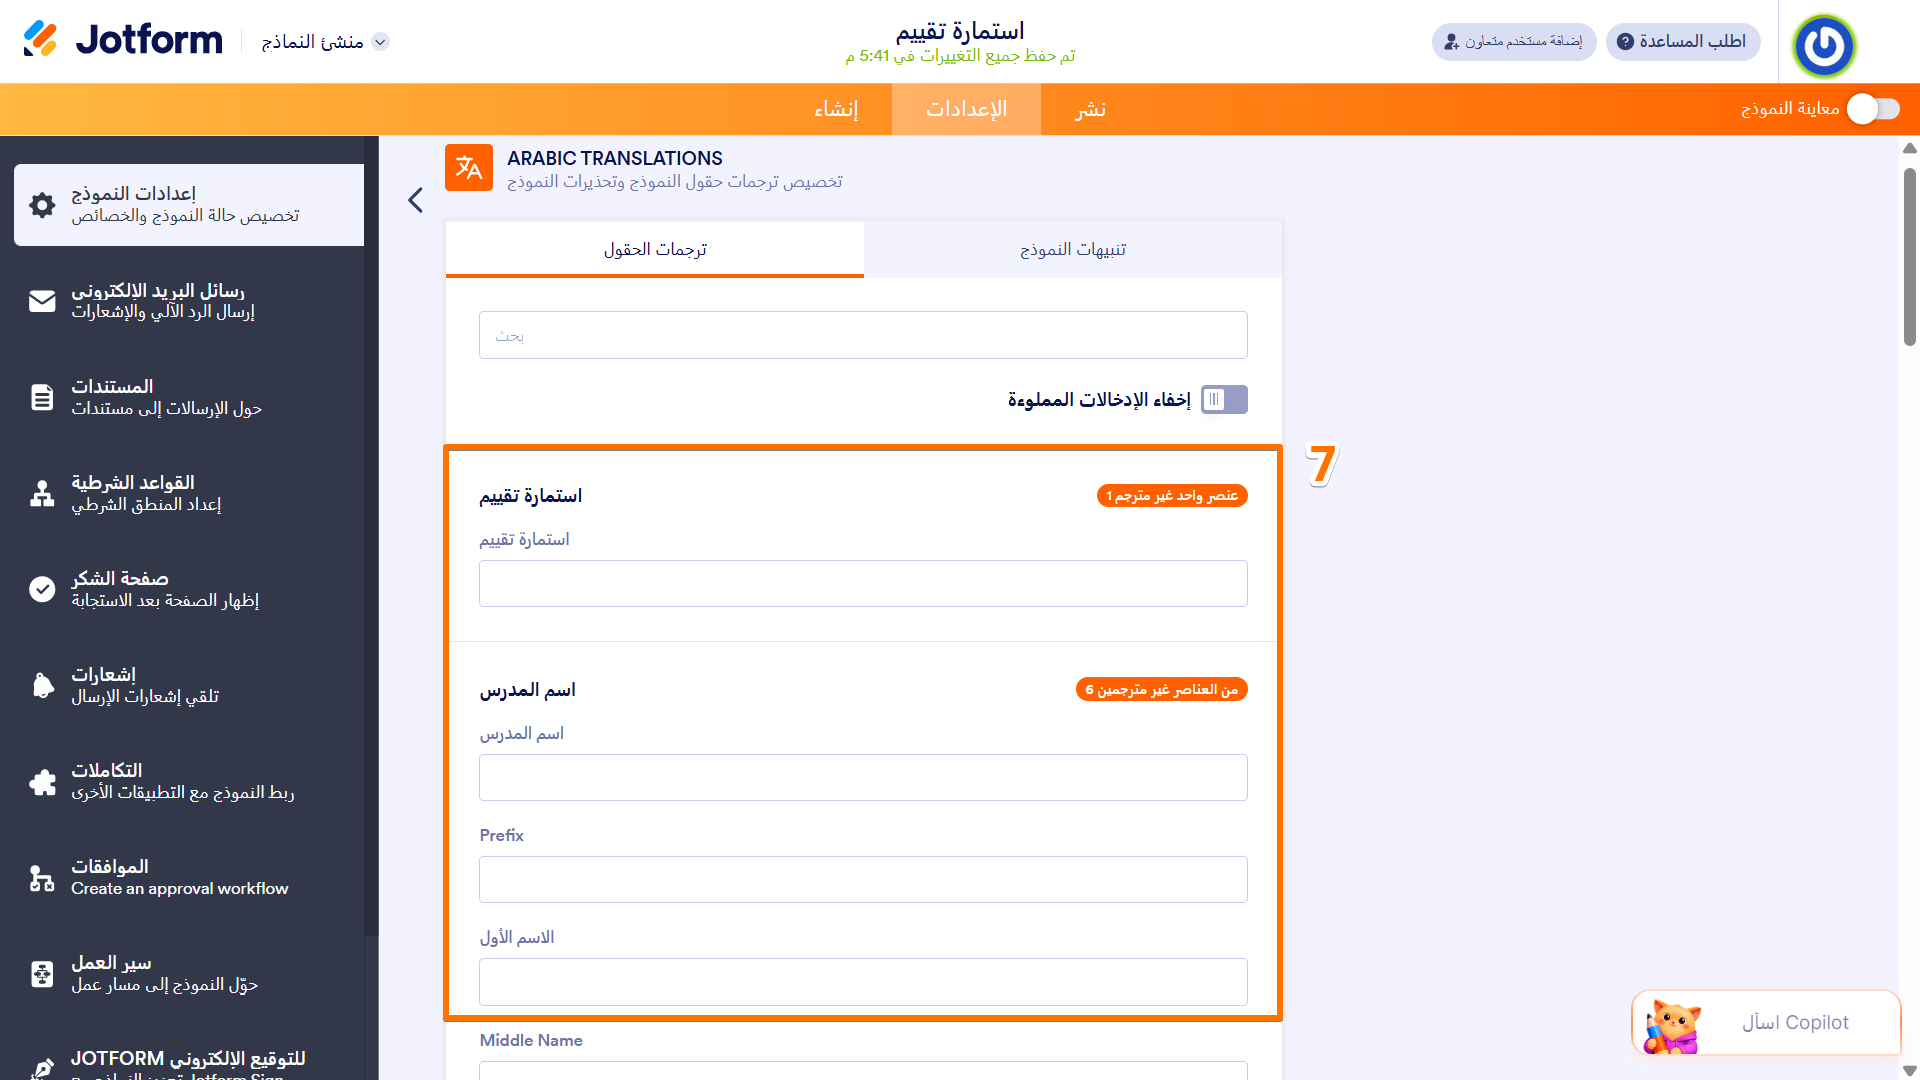The width and height of the screenshot is (1920, 1080).
Task: Open صفحة الشكر checkmark icon
Action: [42, 589]
